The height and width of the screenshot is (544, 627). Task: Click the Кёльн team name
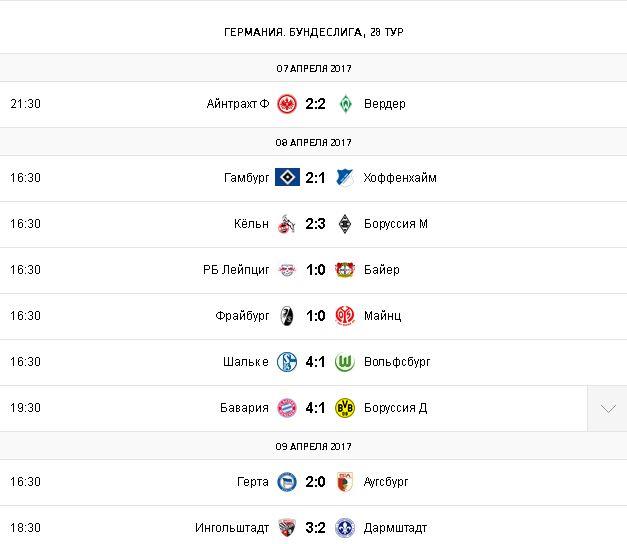tap(250, 224)
